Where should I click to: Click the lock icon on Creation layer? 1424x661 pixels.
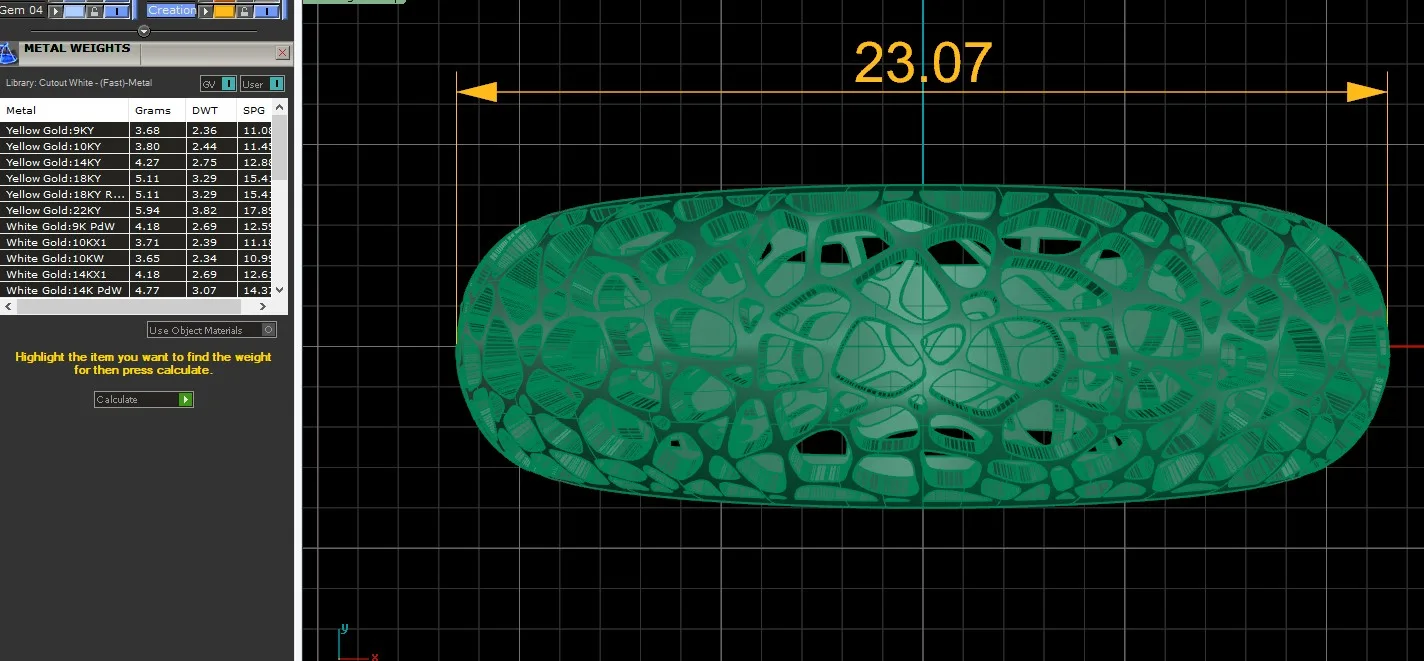point(243,11)
